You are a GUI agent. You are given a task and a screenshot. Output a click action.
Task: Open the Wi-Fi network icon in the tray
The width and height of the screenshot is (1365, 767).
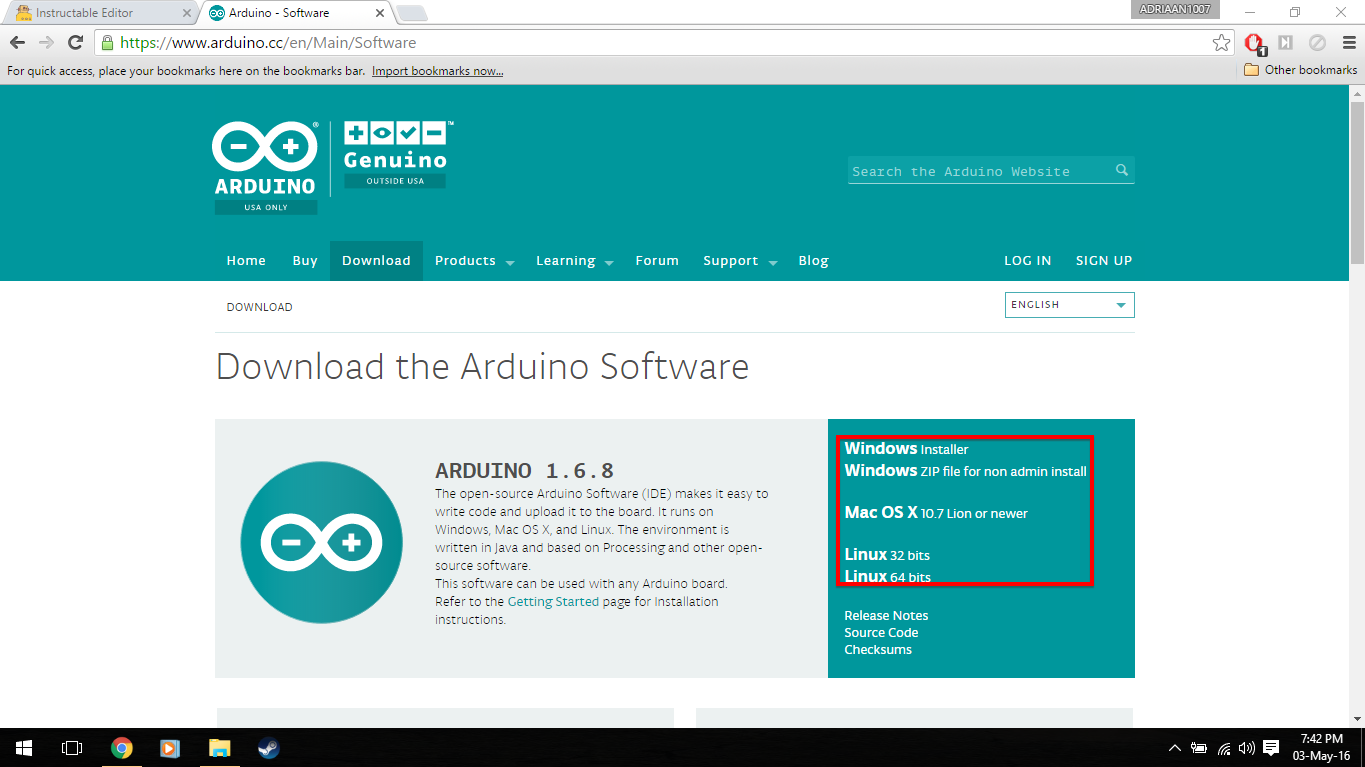tap(1224, 747)
